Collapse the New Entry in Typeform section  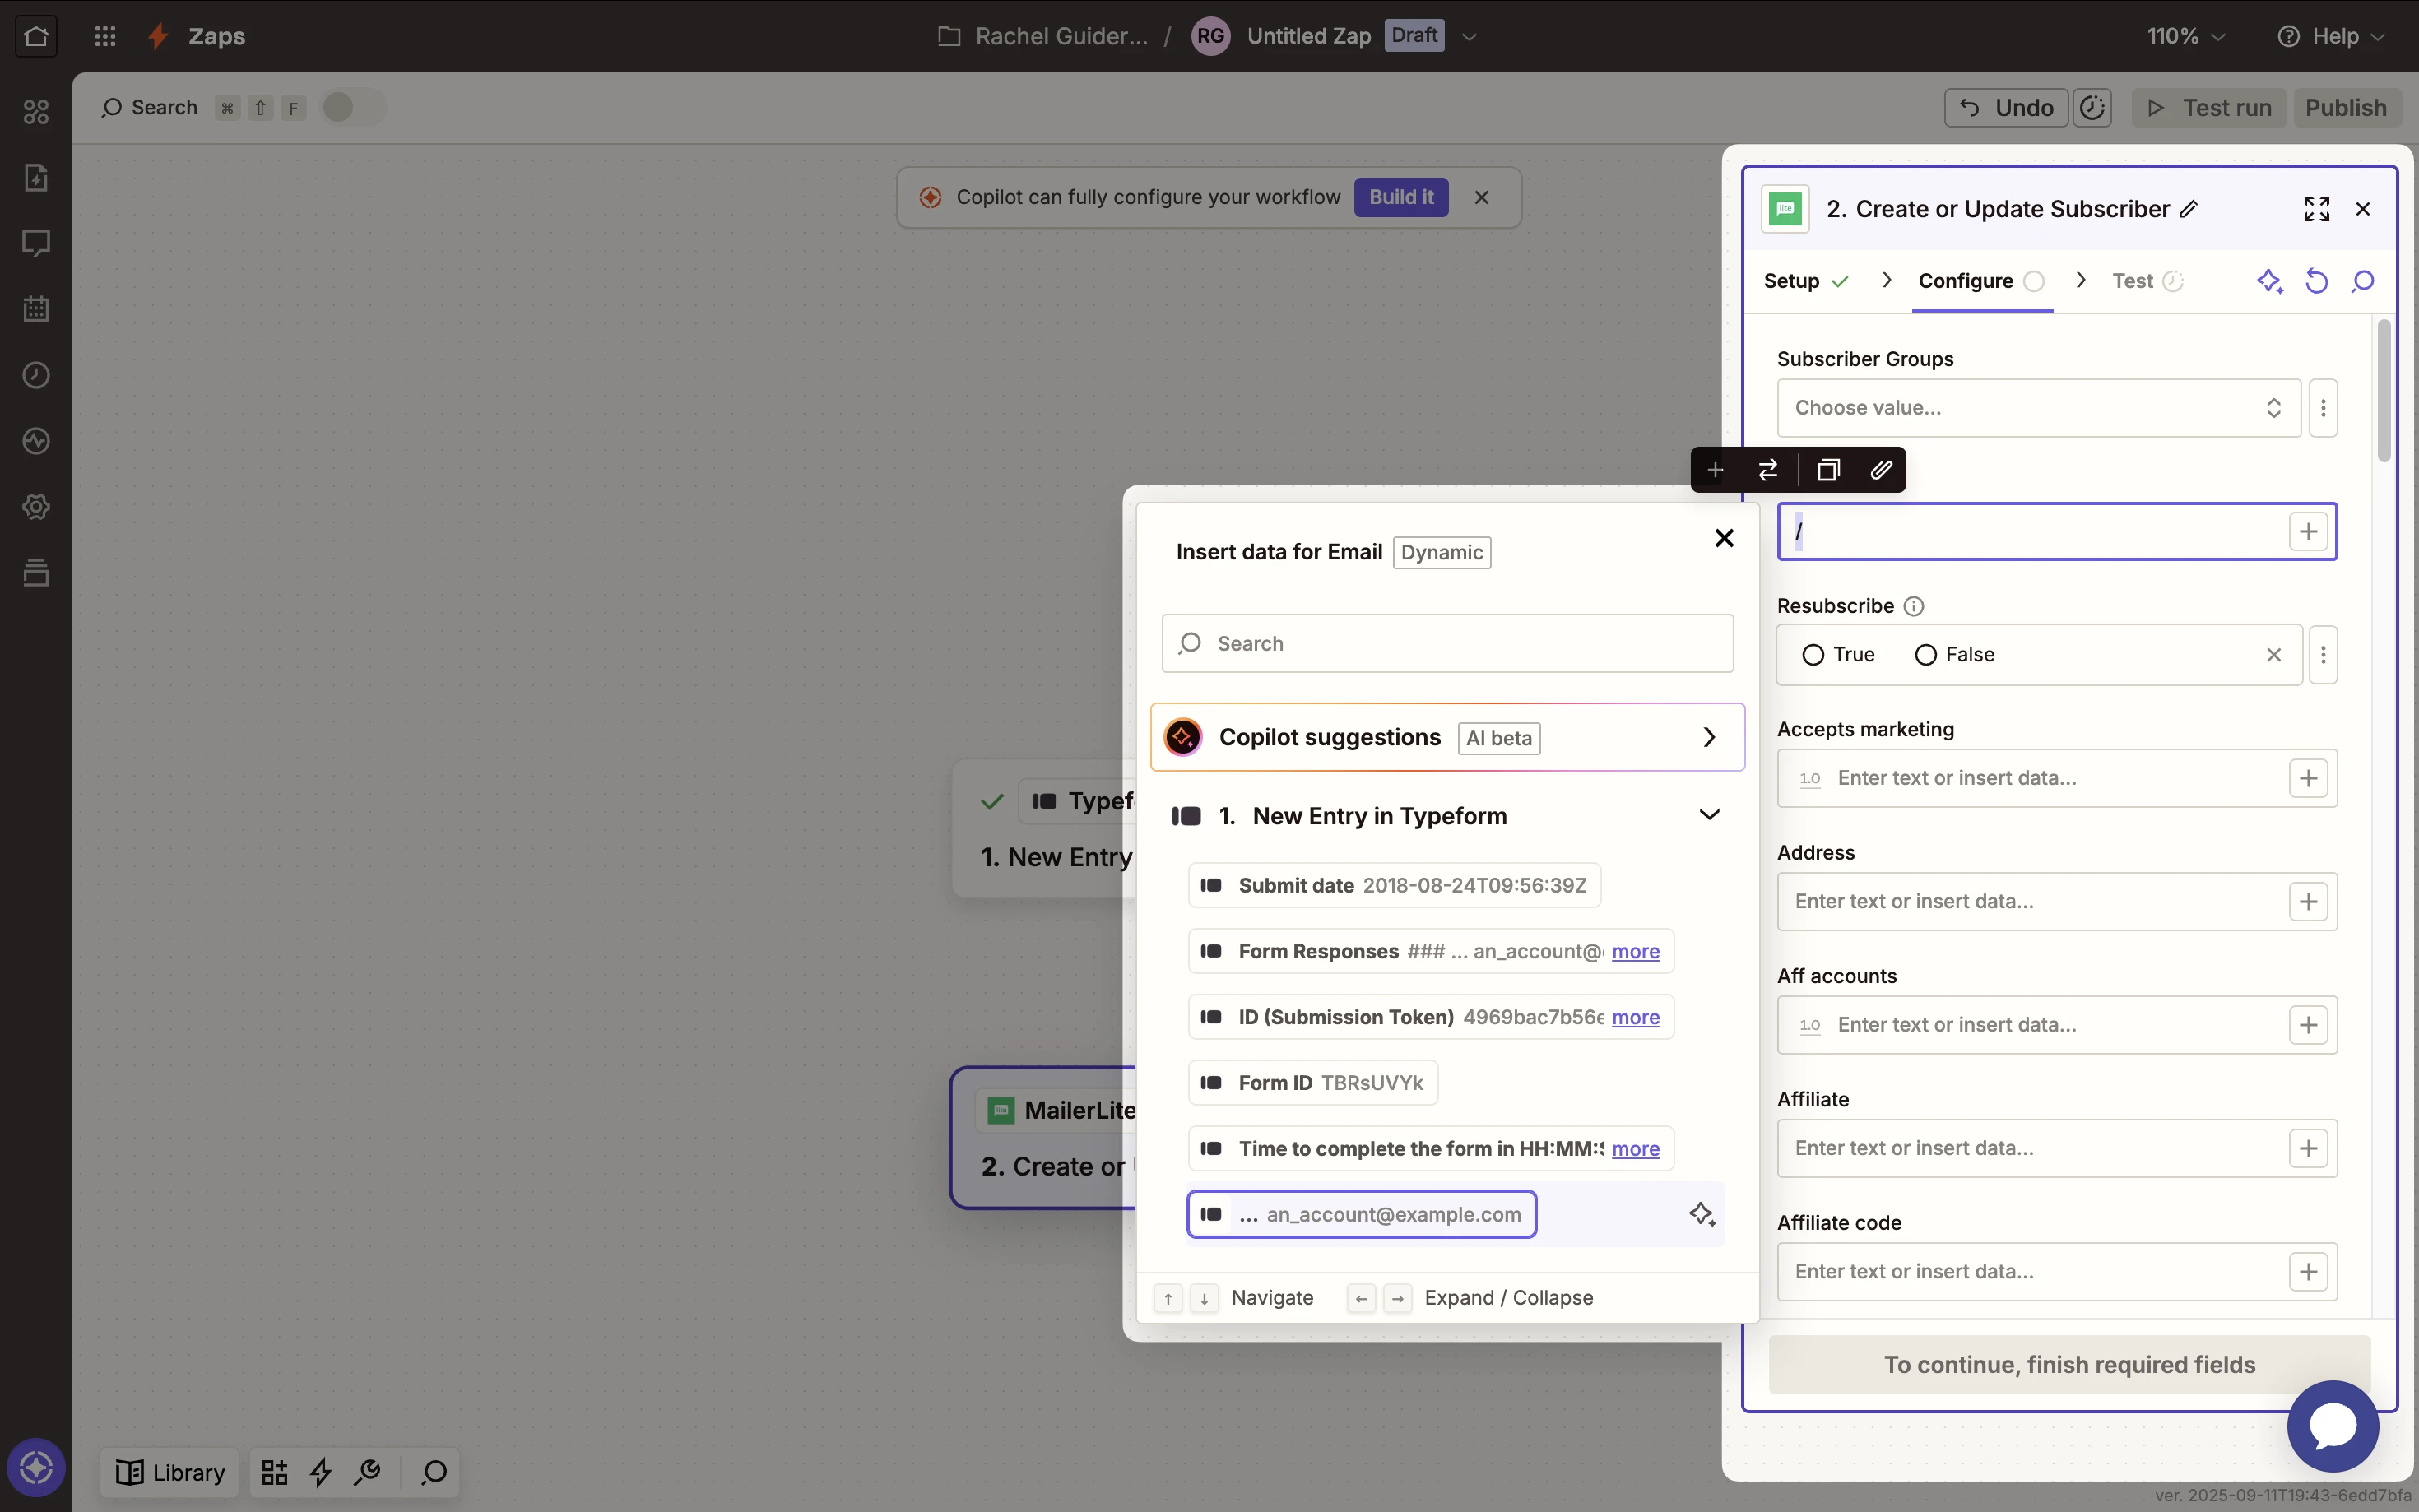tap(1709, 815)
